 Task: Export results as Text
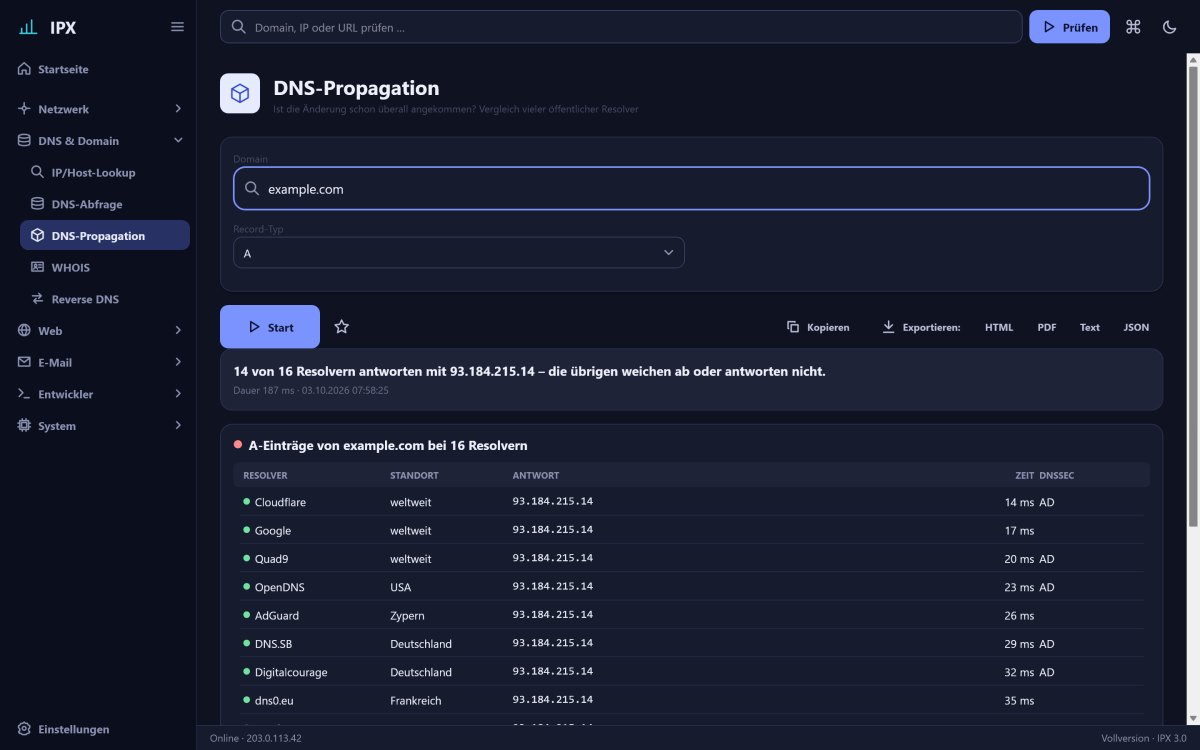click(1090, 327)
